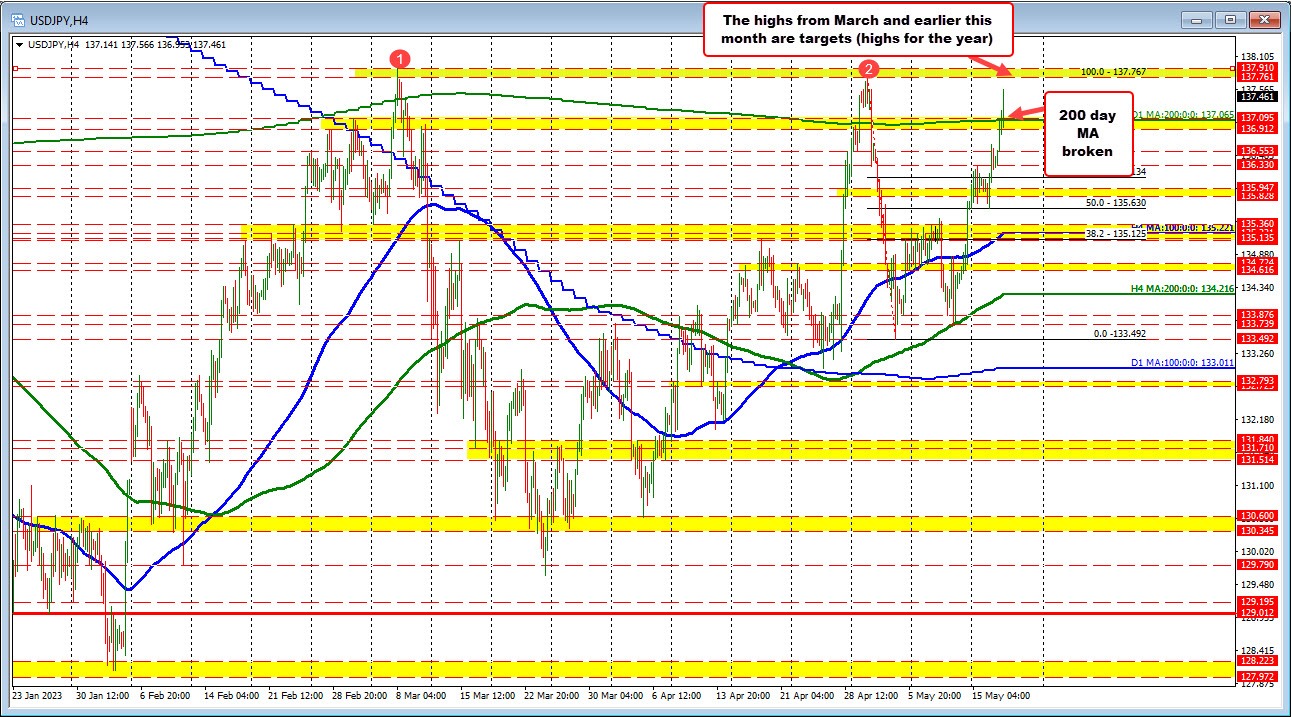Click the chart window icon in title bar
1291x717 pixels.
tap(18, 18)
